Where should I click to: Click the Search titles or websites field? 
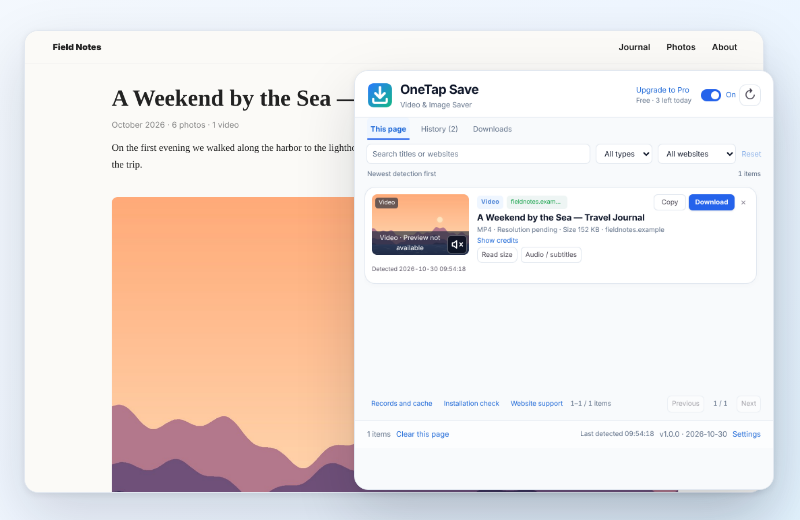point(478,154)
